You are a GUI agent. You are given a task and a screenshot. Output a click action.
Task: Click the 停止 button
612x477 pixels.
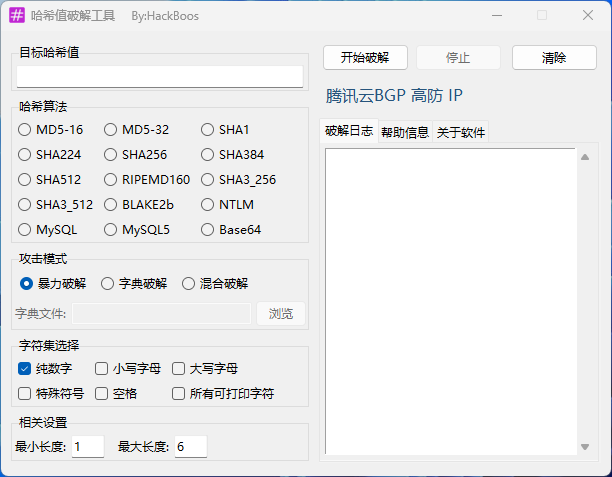click(458, 58)
